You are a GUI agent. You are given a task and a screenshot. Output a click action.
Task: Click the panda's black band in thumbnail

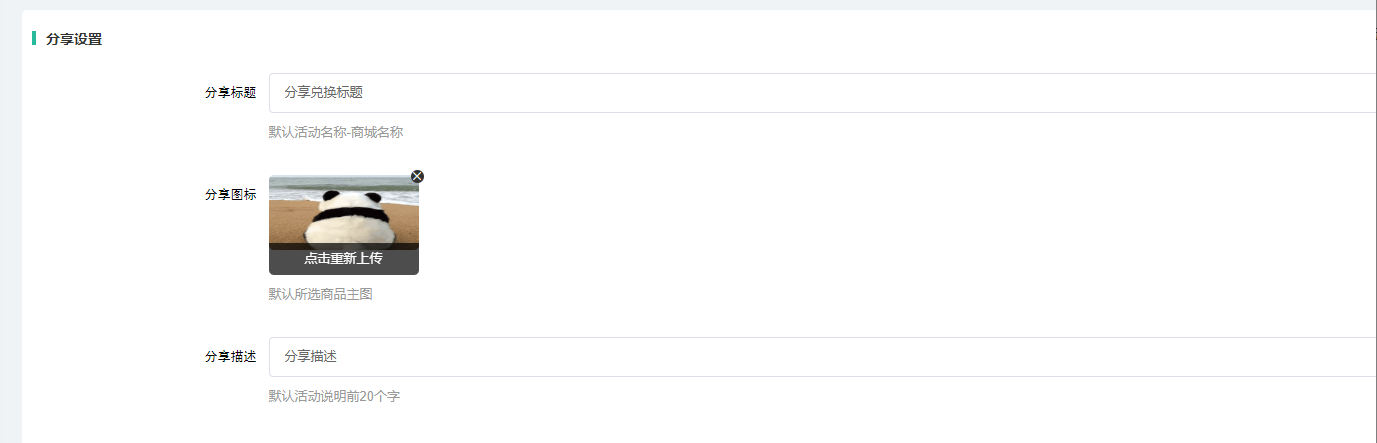(x=343, y=215)
